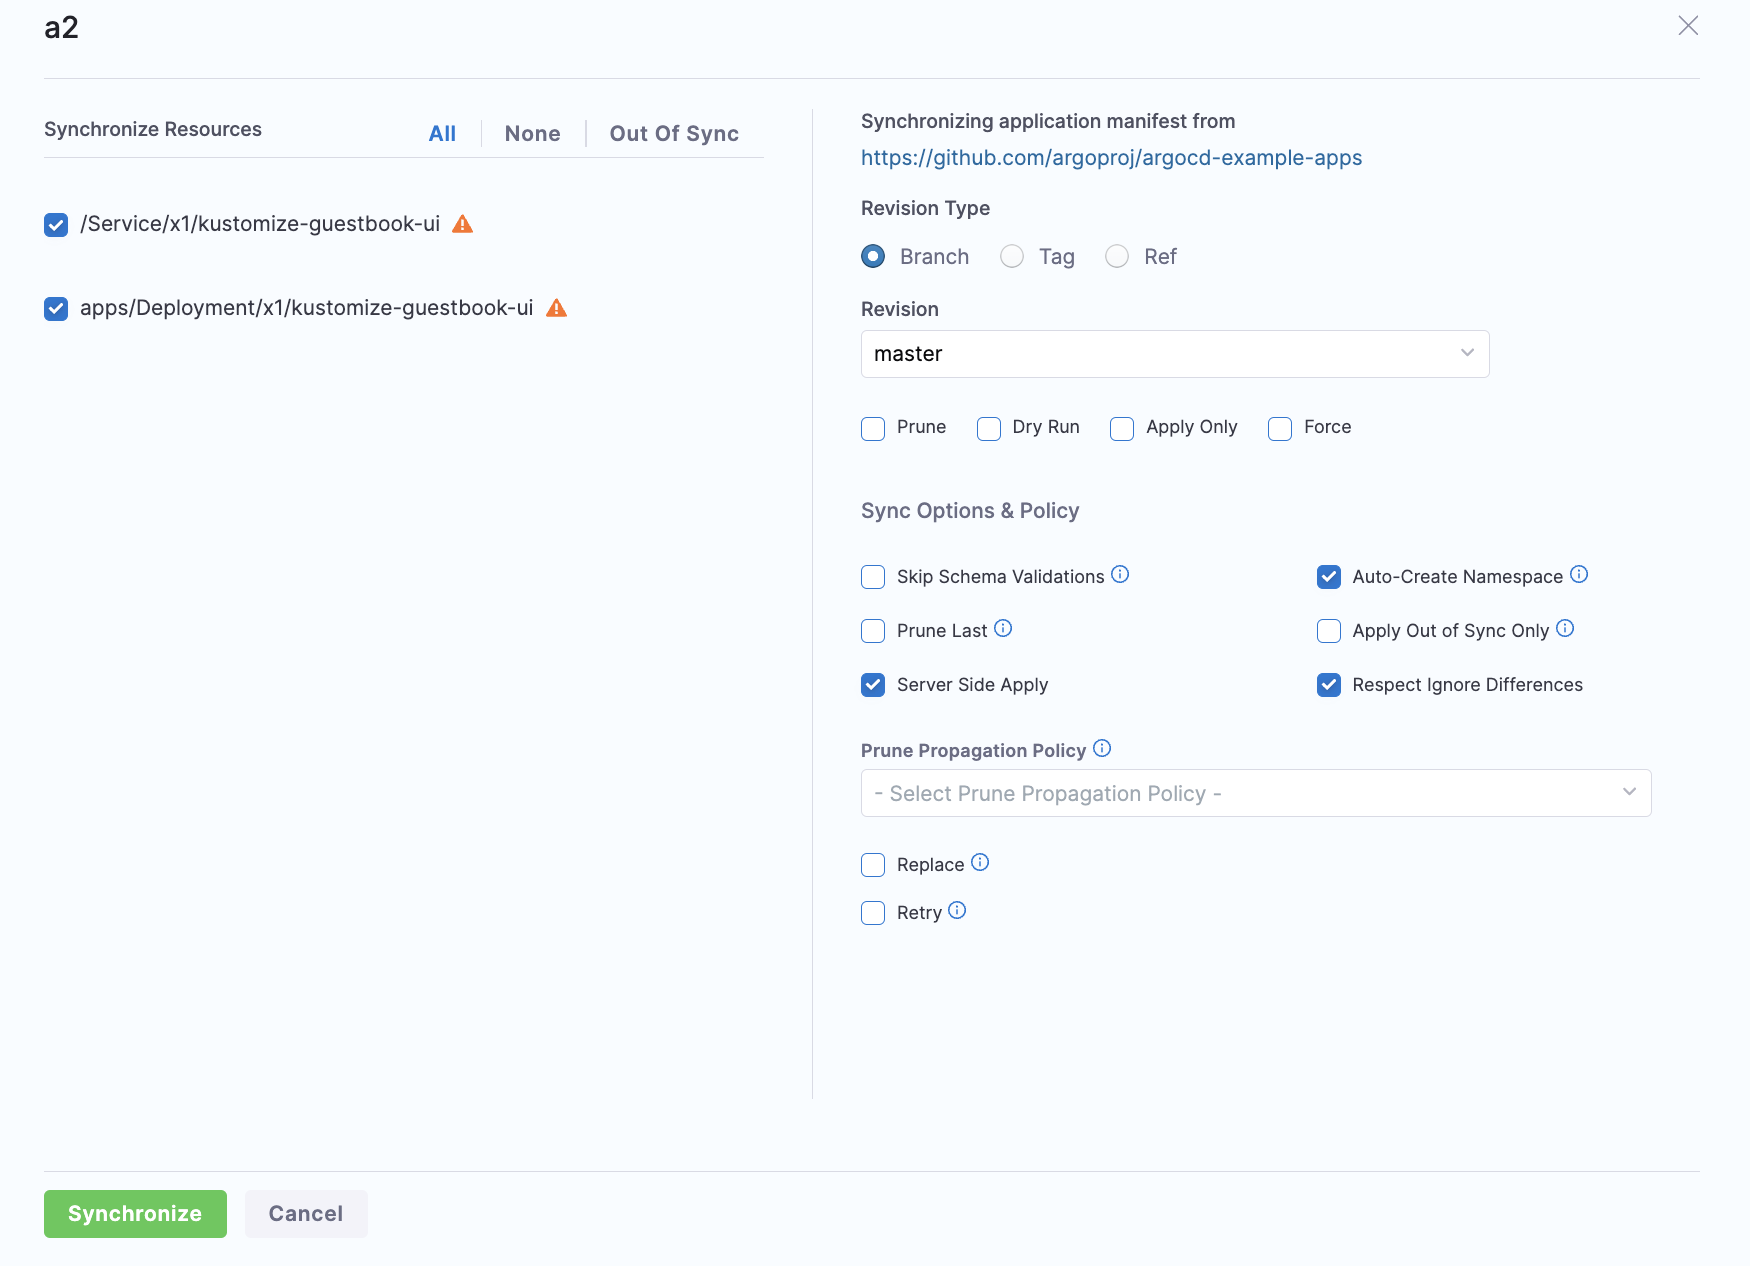Click info icon next to Retry option

pos(957,911)
